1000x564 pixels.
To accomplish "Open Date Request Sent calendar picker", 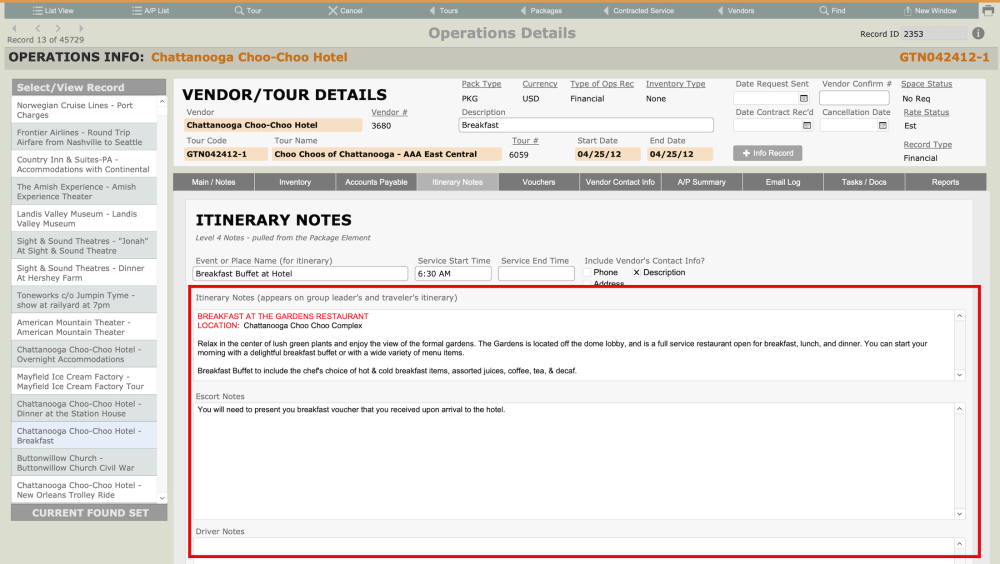I will pyautogui.click(x=804, y=98).
